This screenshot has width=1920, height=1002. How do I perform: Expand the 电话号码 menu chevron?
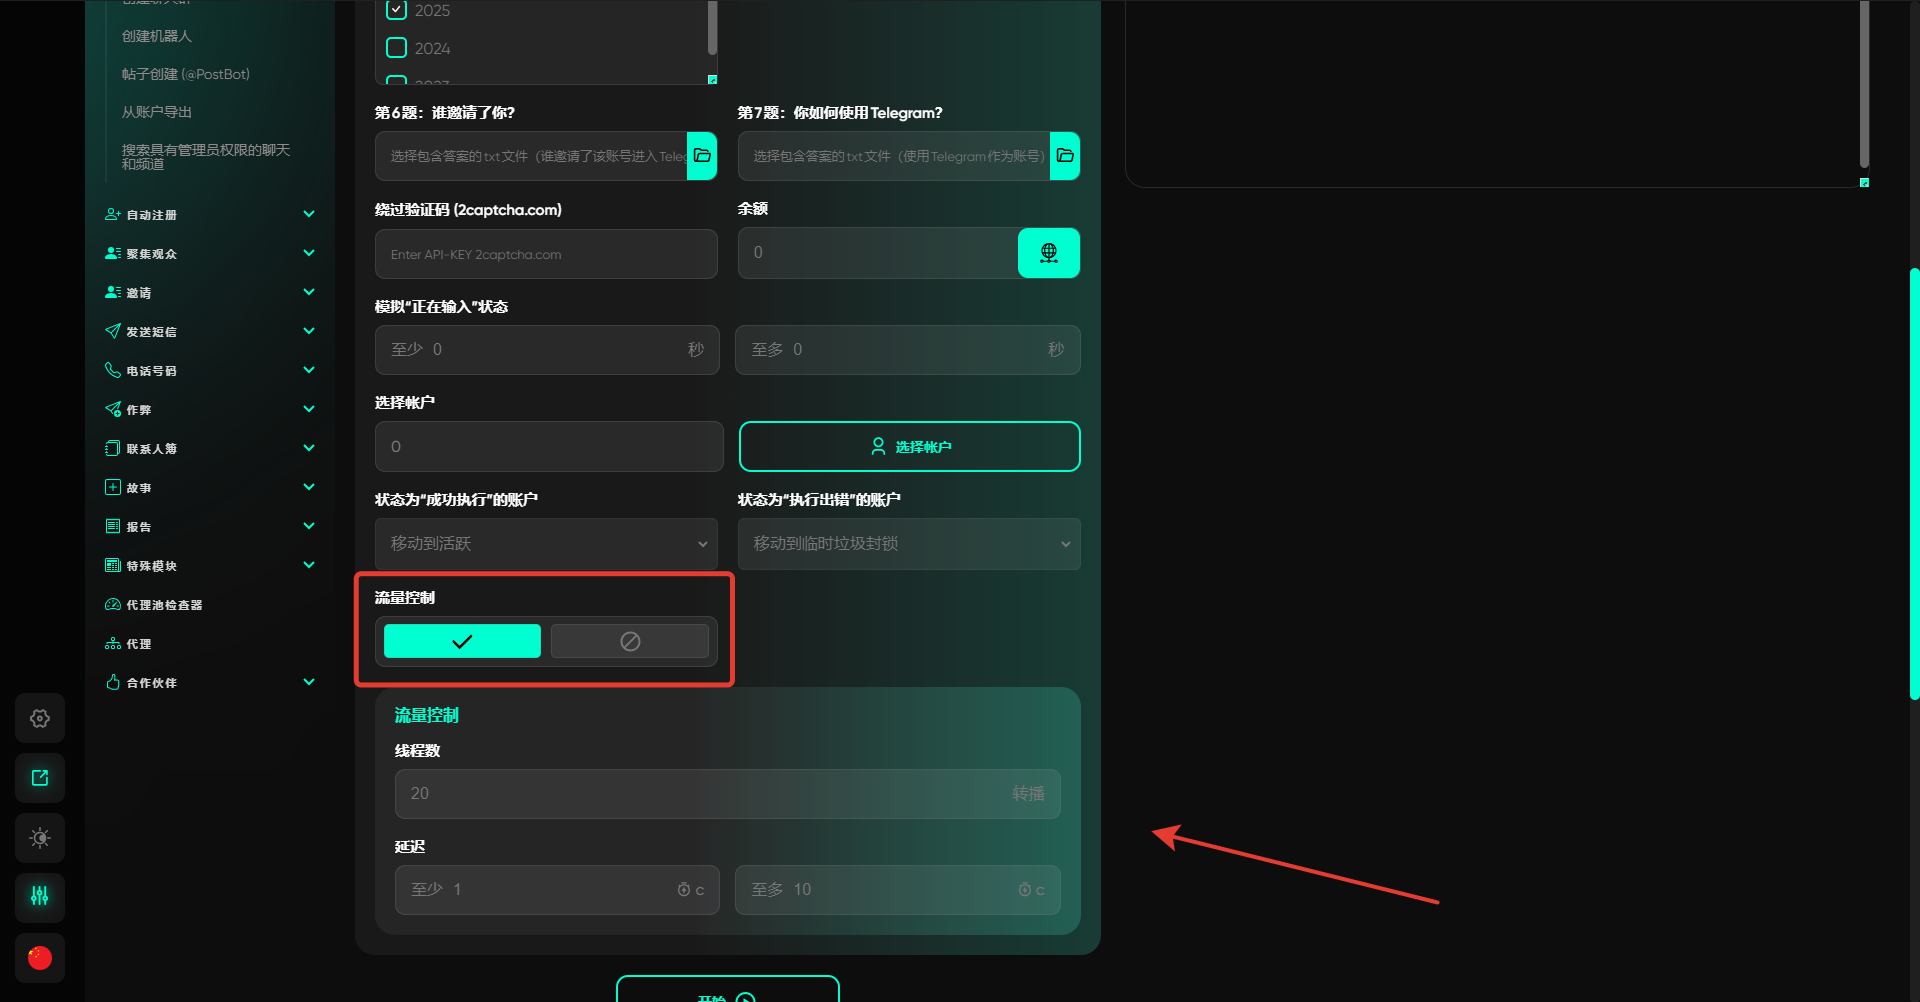[x=309, y=370]
